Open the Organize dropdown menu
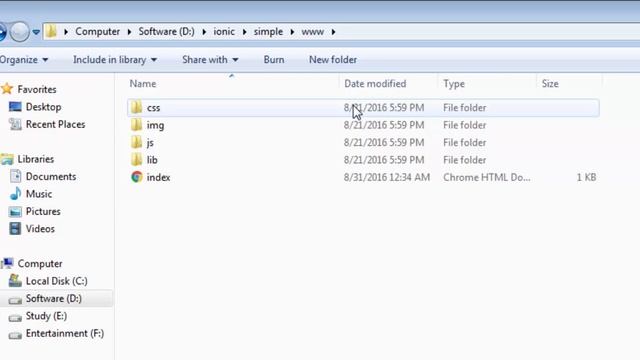Viewport: 640px width, 360px height. tap(24, 60)
